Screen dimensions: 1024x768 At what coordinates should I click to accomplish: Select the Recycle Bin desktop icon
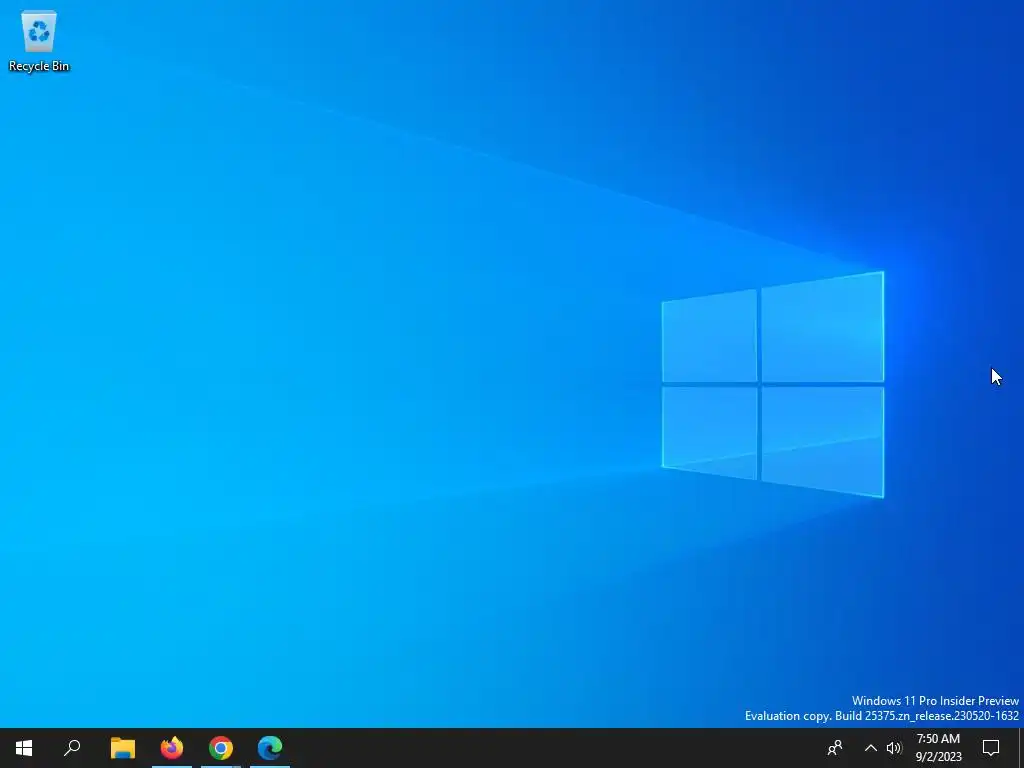pos(39,40)
